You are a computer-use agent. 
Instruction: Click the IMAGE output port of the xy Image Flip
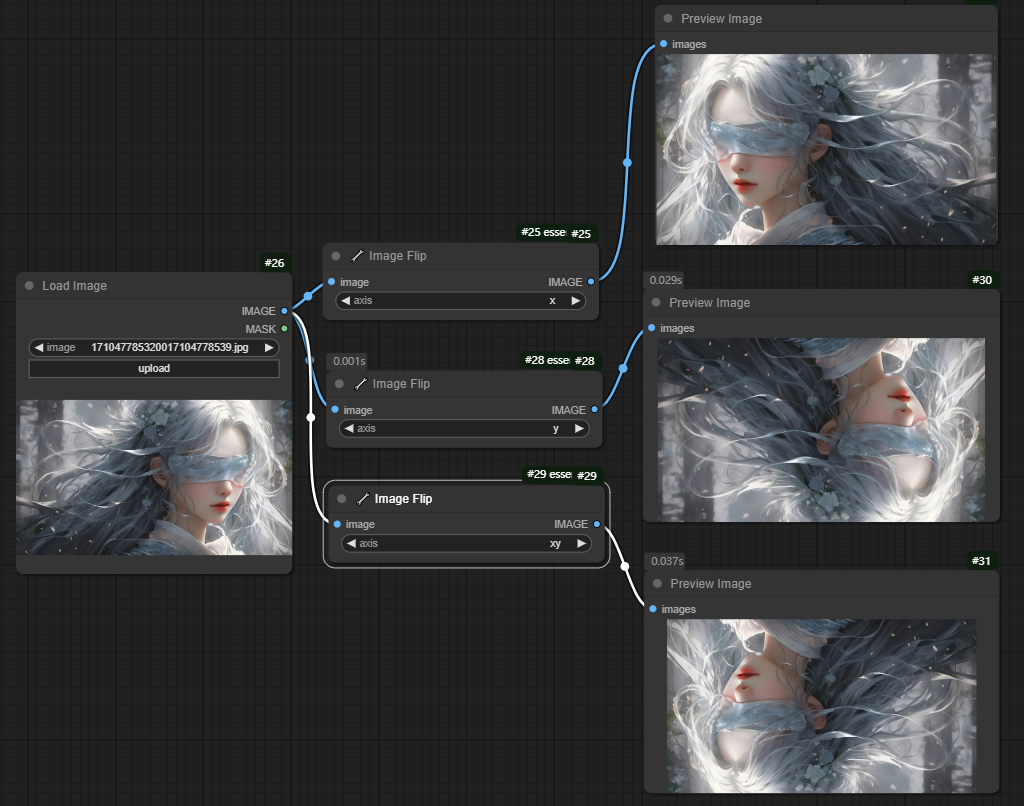597,524
